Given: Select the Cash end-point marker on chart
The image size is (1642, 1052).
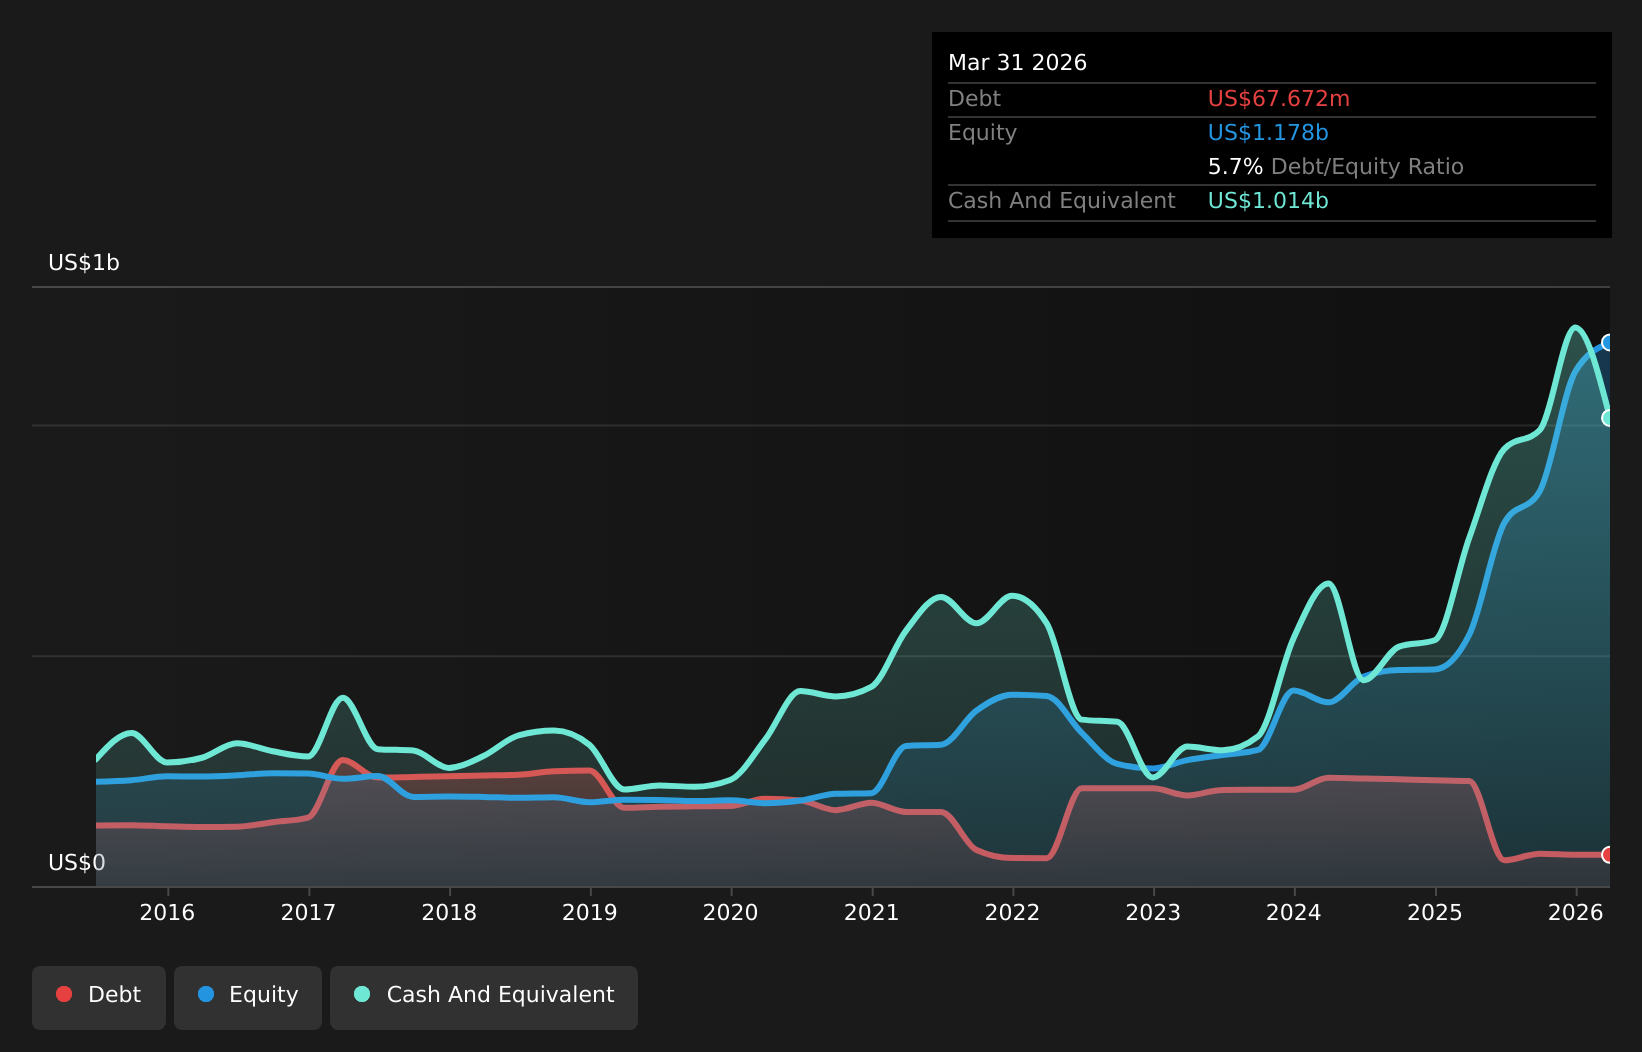Looking at the screenshot, I should 1608,418.
